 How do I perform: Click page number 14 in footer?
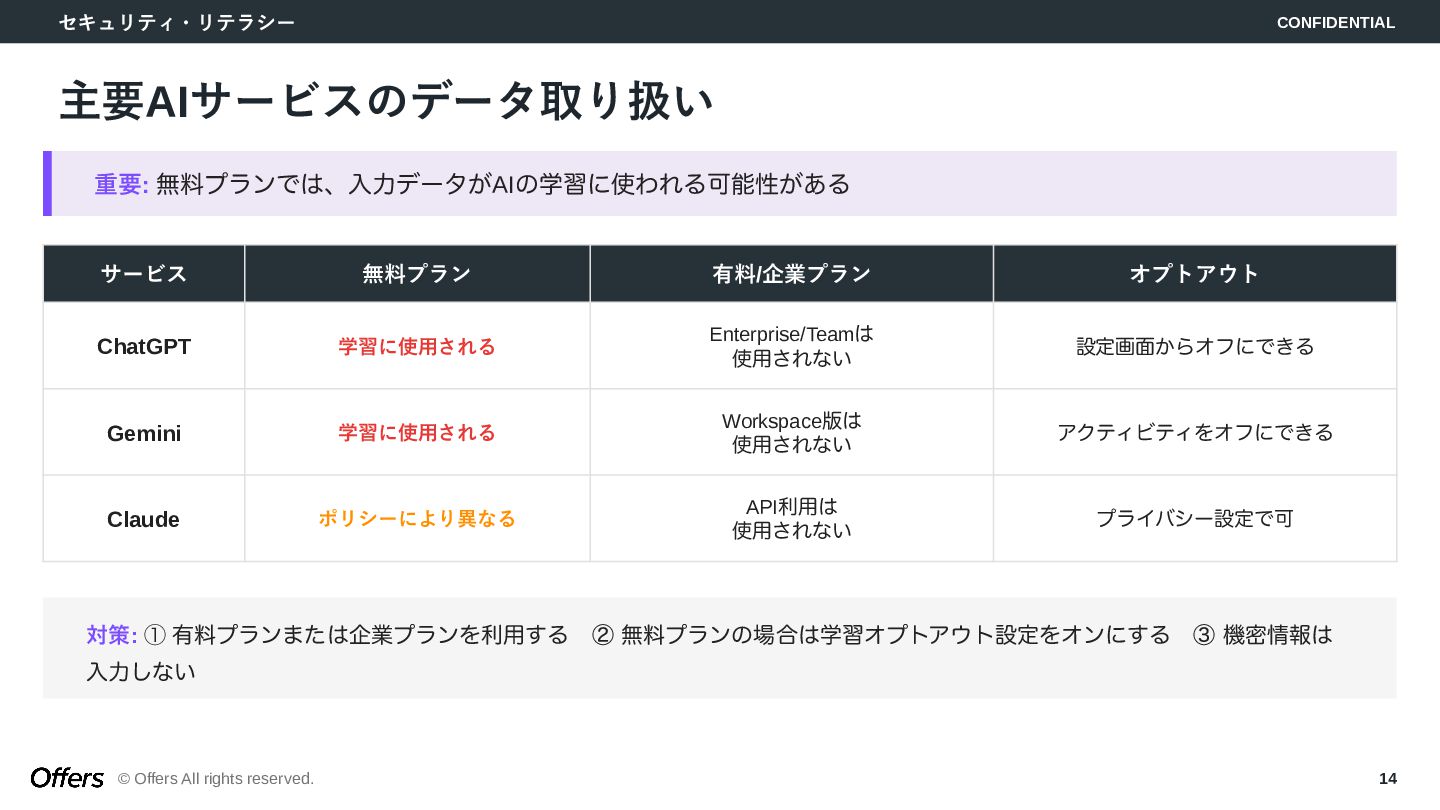tap(1387, 778)
